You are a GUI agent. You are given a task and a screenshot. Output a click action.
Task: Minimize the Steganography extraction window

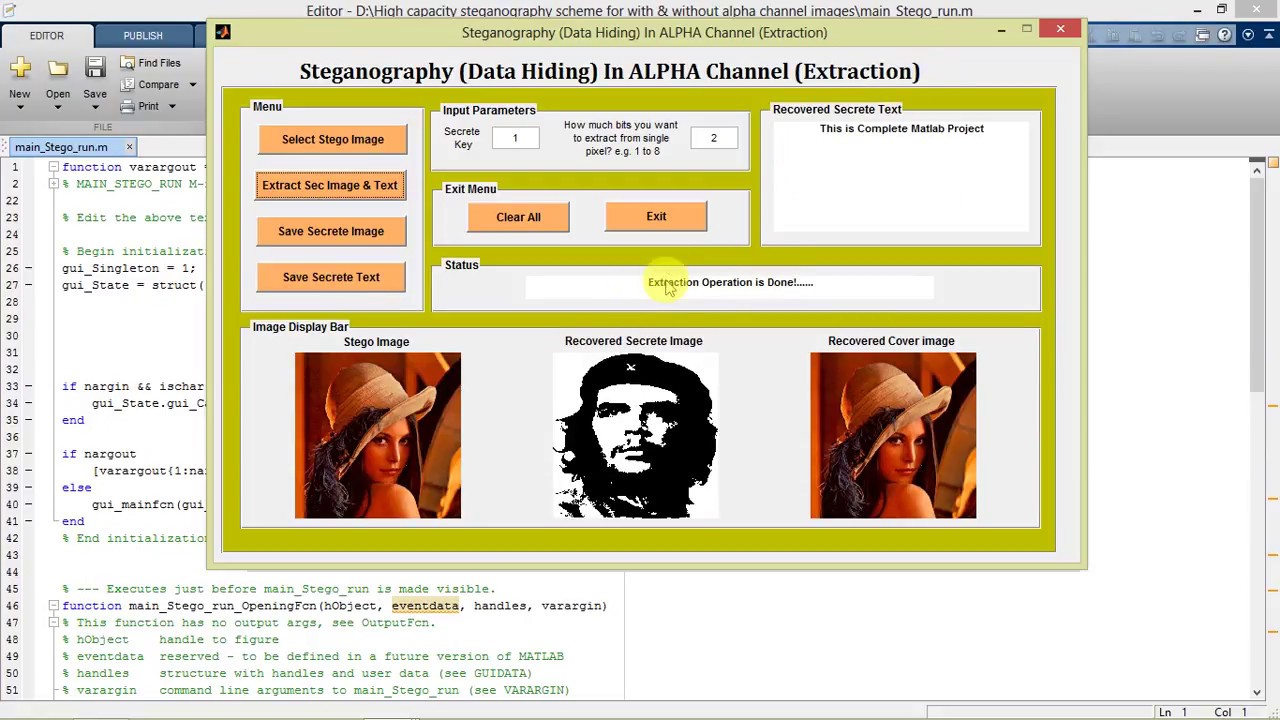(1001, 30)
